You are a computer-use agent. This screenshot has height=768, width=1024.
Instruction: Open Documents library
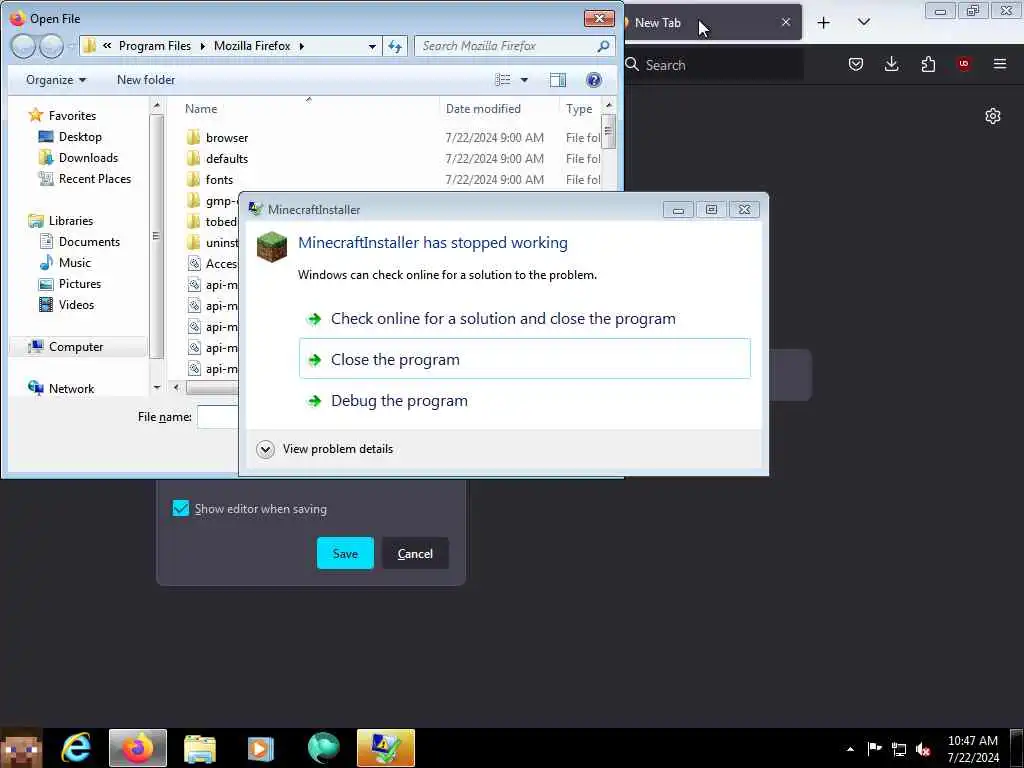tap(89, 242)
